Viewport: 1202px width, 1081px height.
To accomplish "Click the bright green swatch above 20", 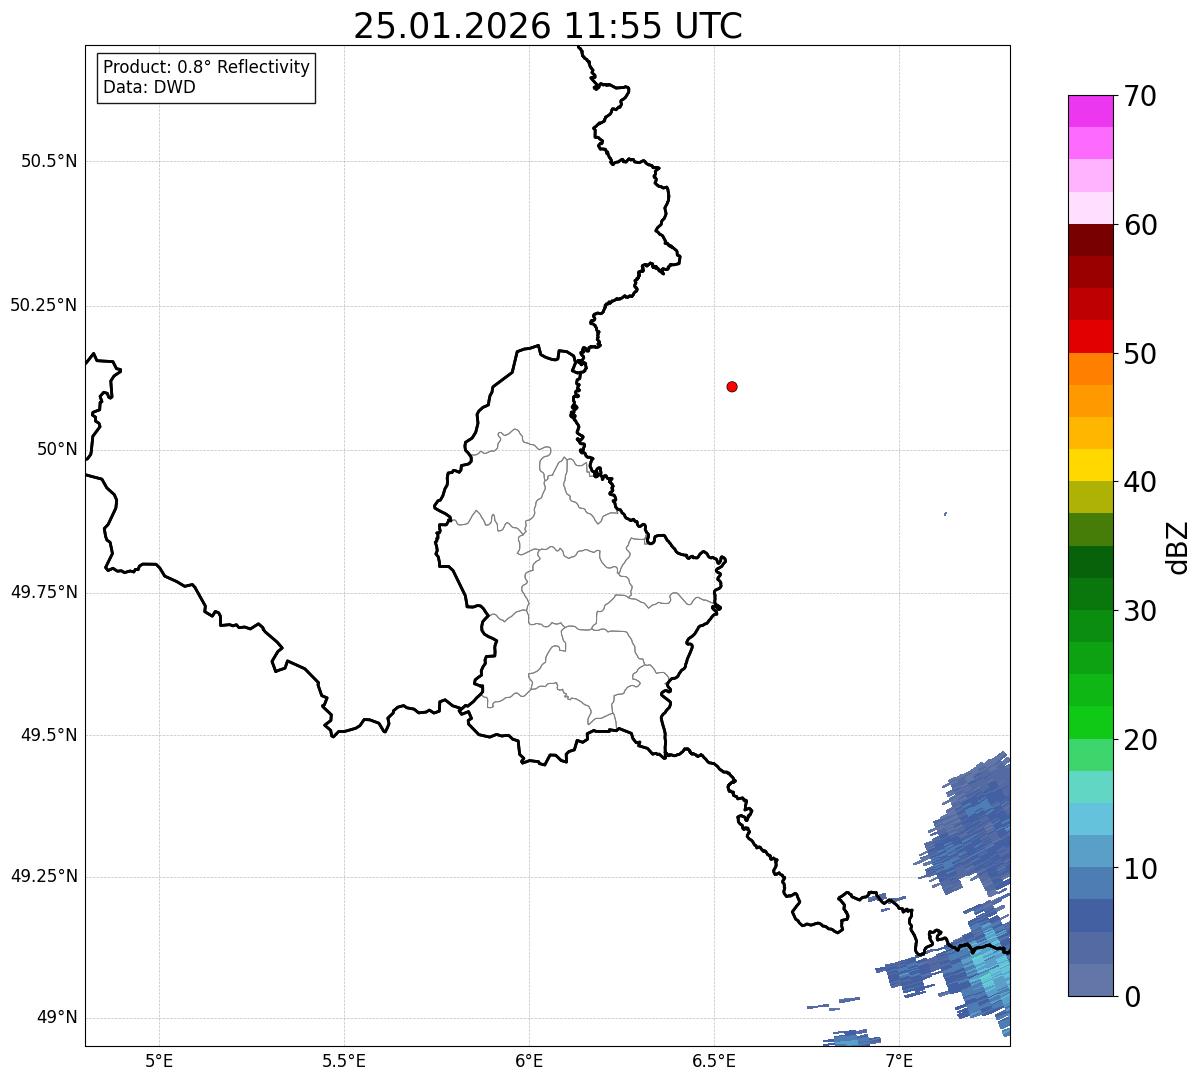I will [1090, 722].
